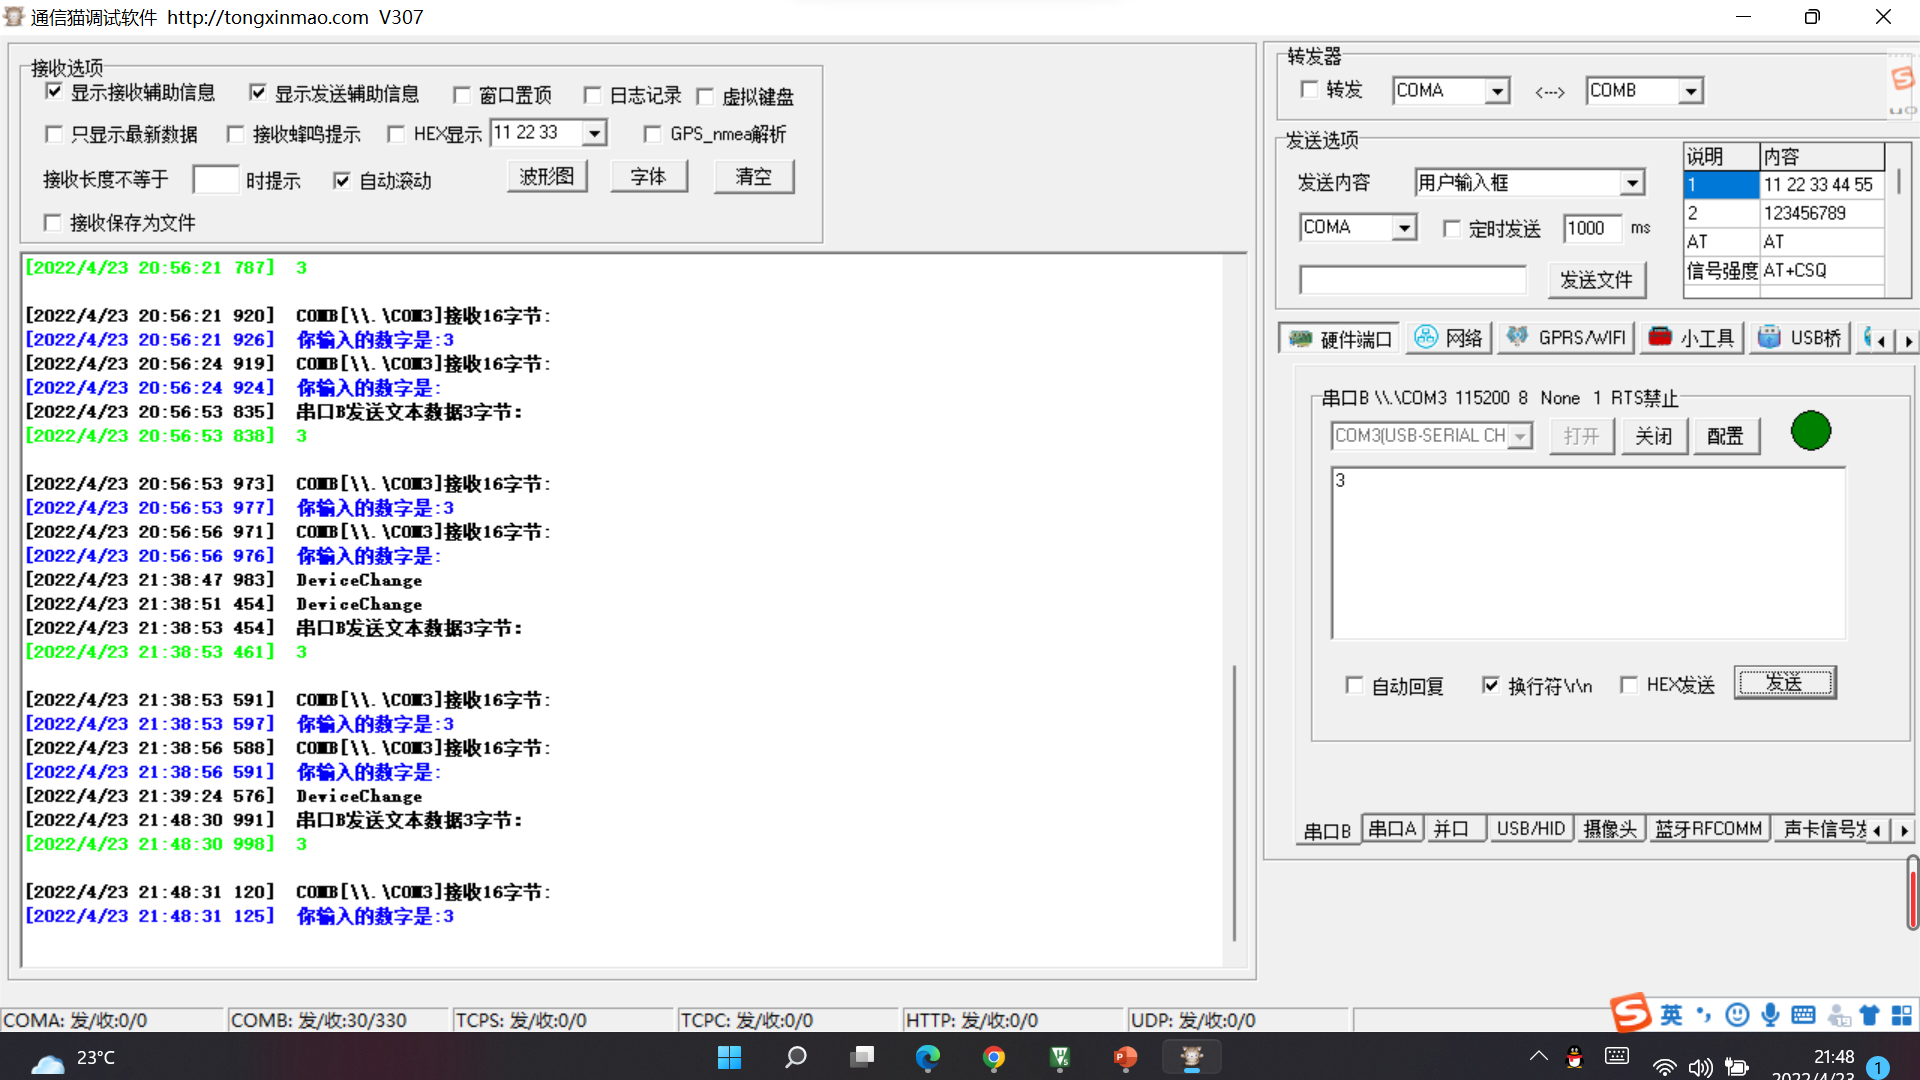Viewport: 1920px width, 1080px height.
Task: Toggle the 自动滚动 auto-scroll checkbox
Action: pos(342,181)
